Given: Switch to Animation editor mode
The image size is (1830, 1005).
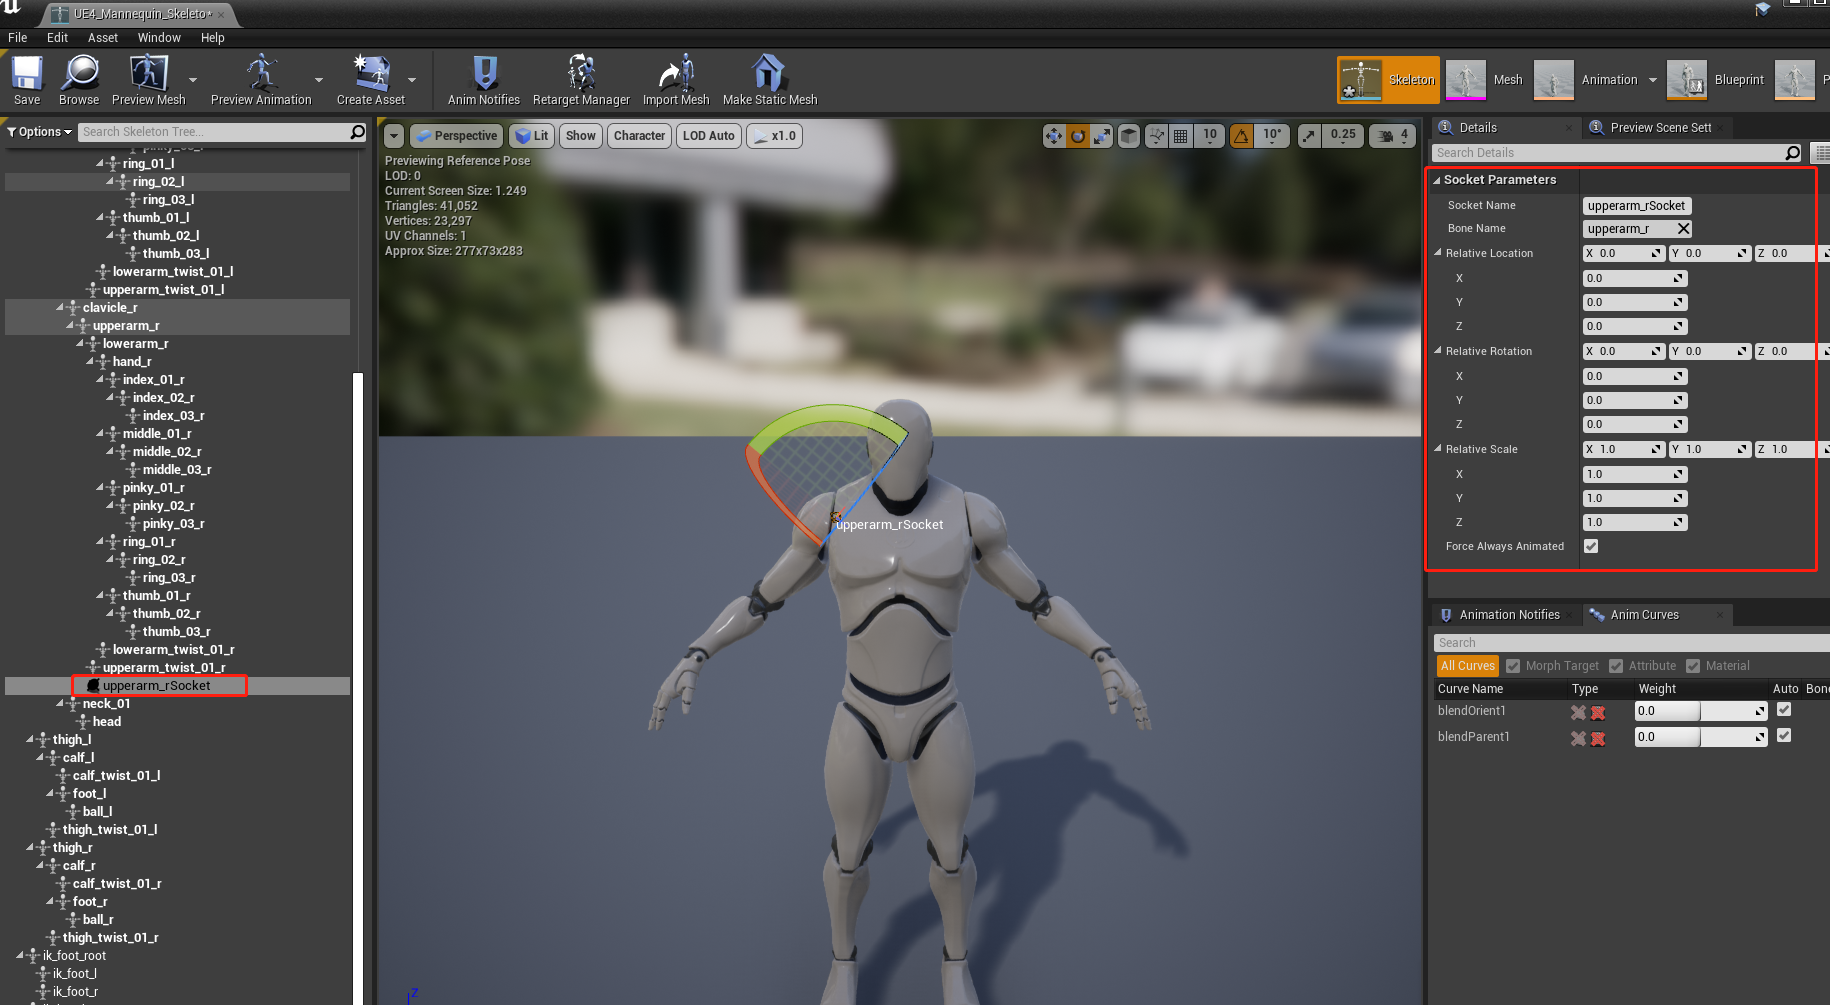Looking at the screenshot, I should point(1587,80).
